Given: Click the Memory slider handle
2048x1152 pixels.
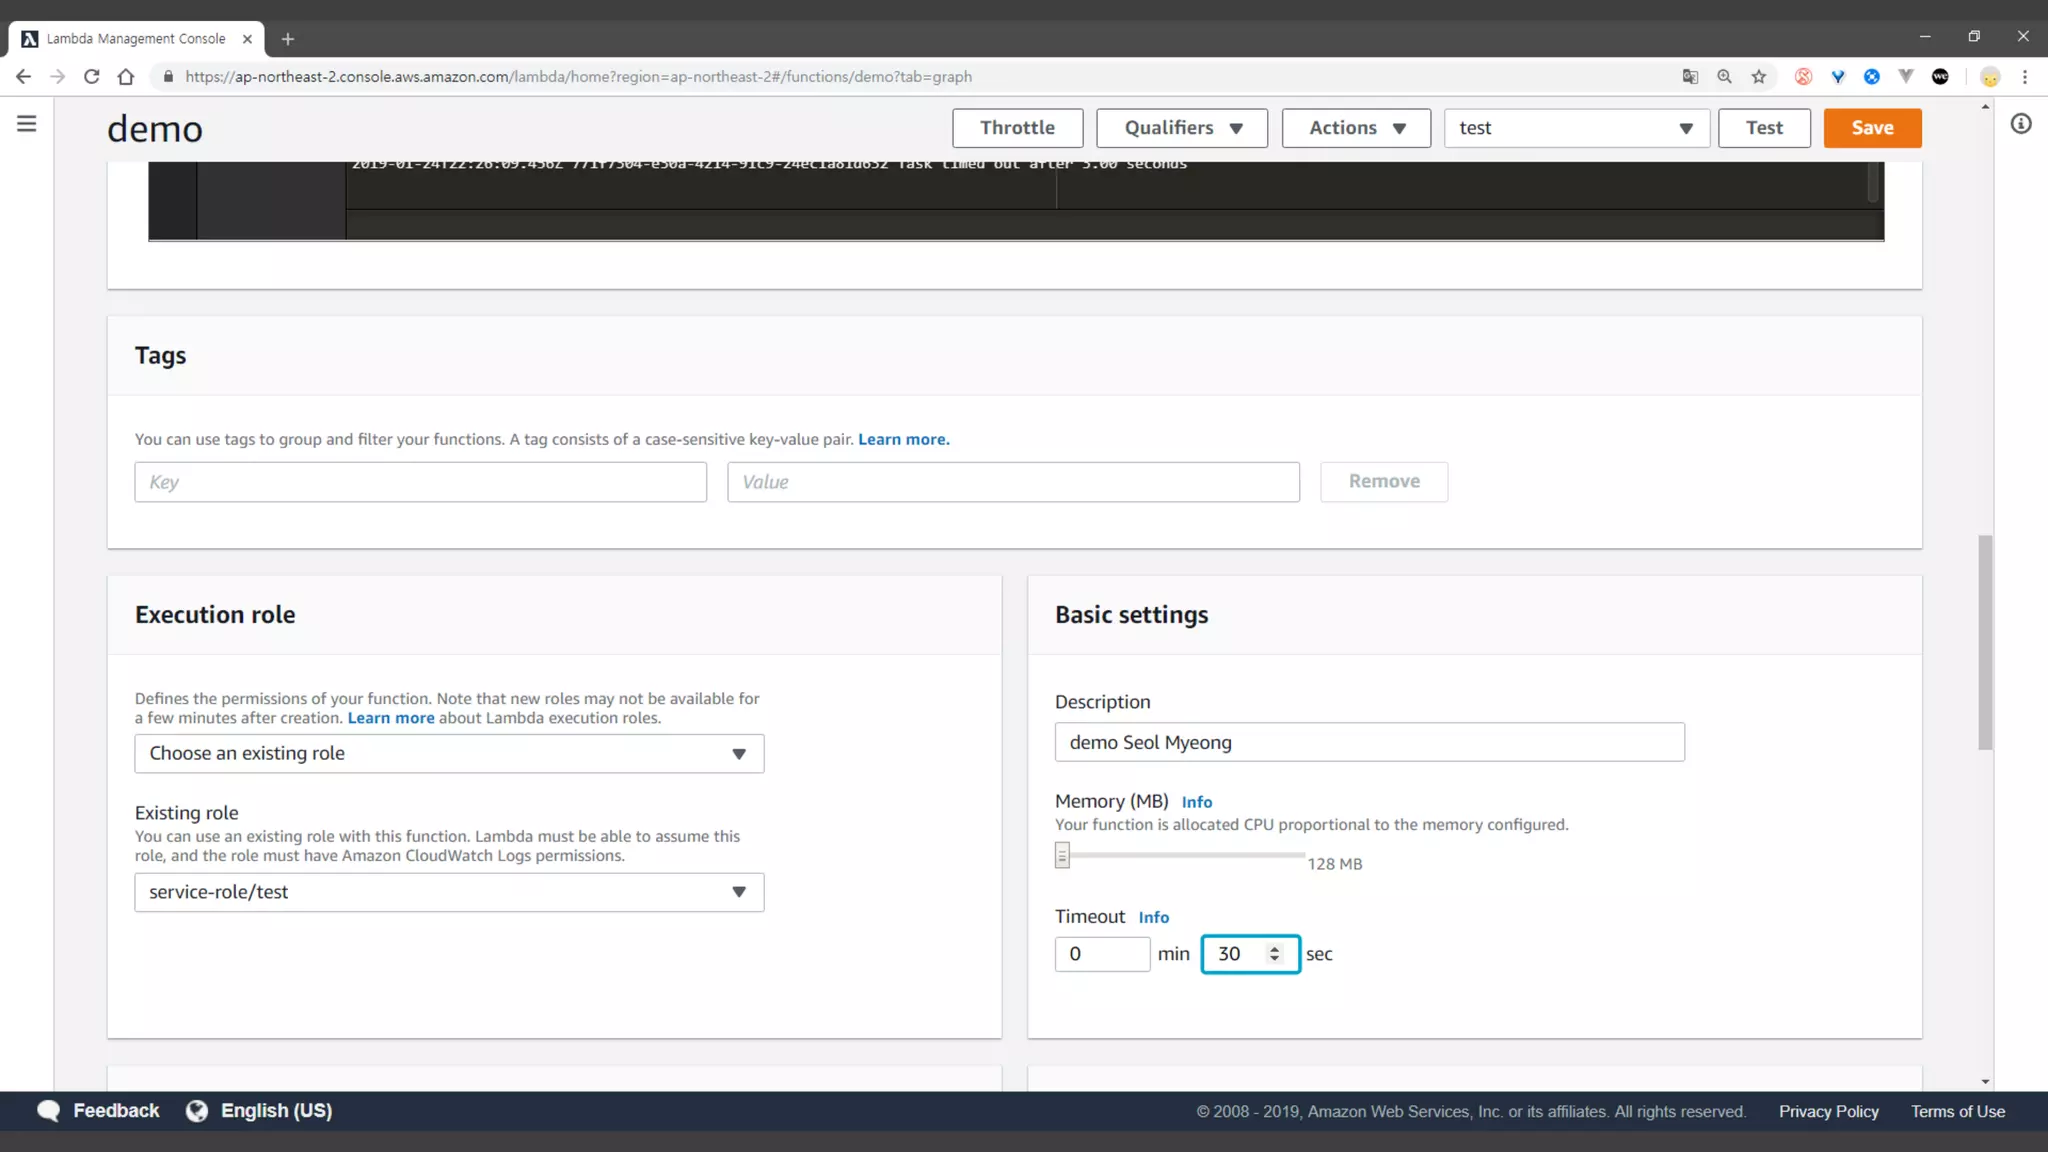Looking at the screenshot, I should (x=1062, y=856).
